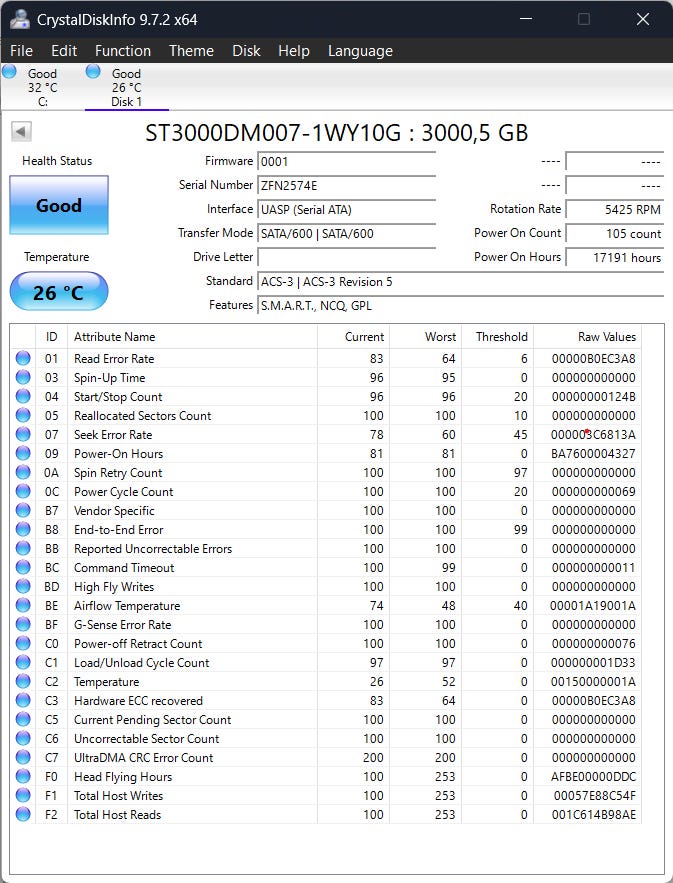
Task: Open the Theme menu
Action: pos(191,51)
